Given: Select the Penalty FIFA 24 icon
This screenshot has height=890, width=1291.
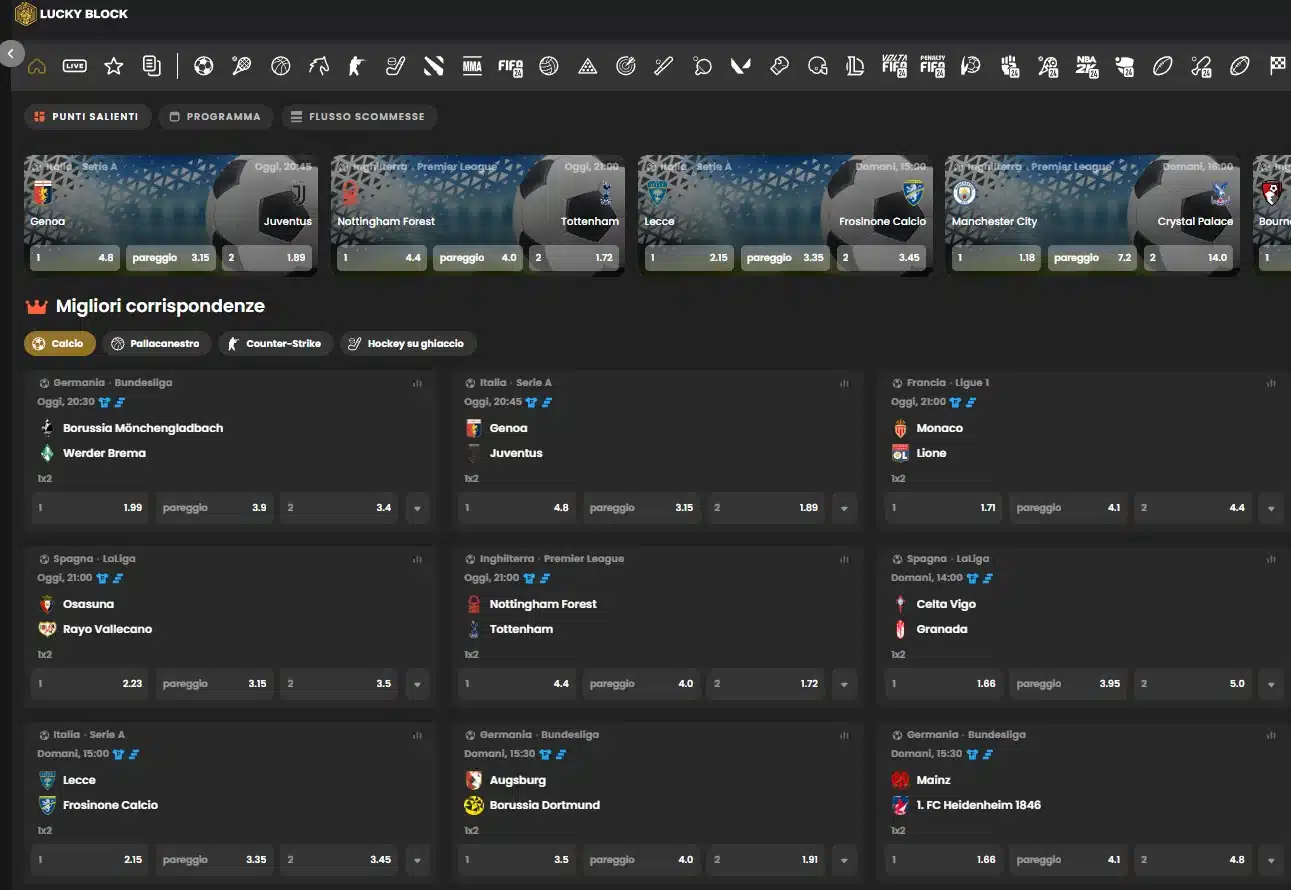Looking at the screenshot, I should point(933,66).
